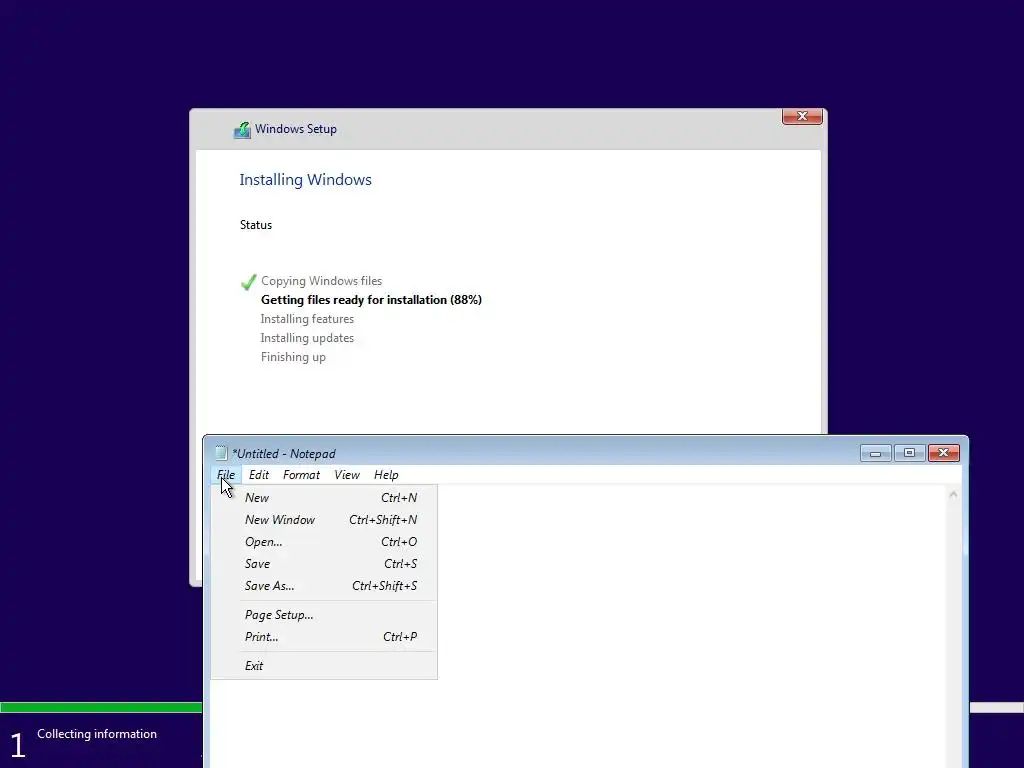1024x768 pixels.
Task: Click 'Copying Windows files' status text
Action: (x=321, y=281)
